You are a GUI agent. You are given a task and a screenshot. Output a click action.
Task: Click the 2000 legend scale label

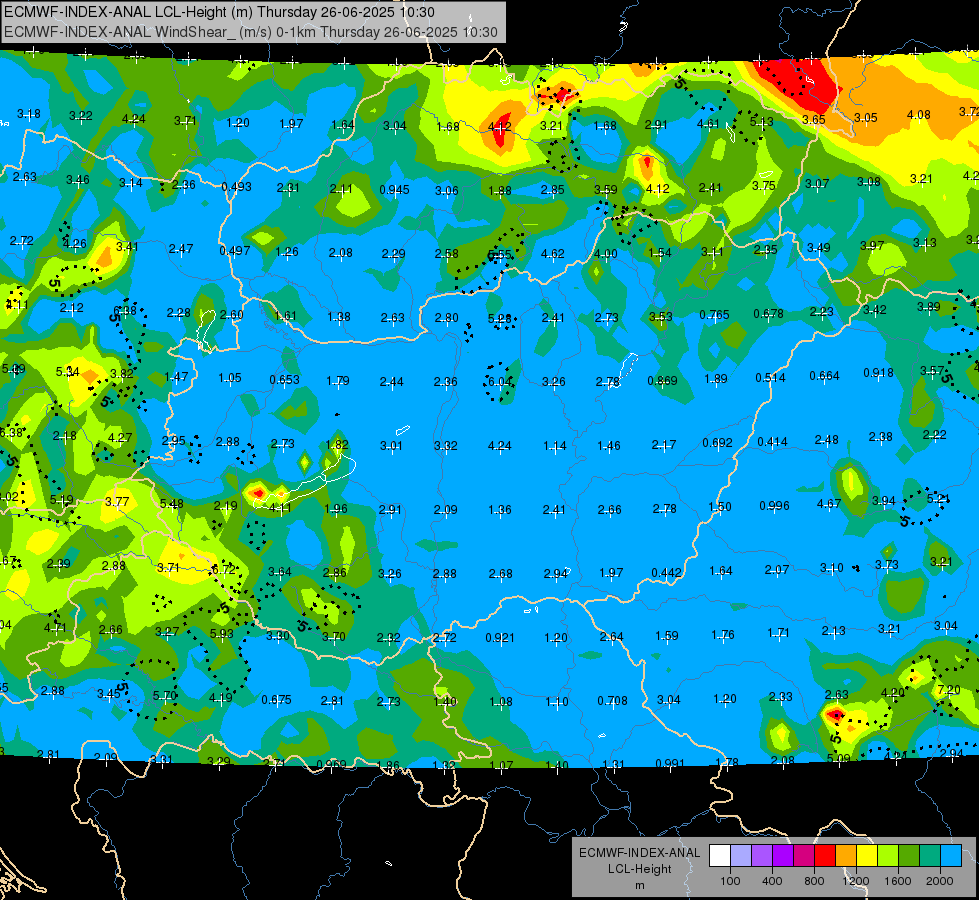coord(940,881)
